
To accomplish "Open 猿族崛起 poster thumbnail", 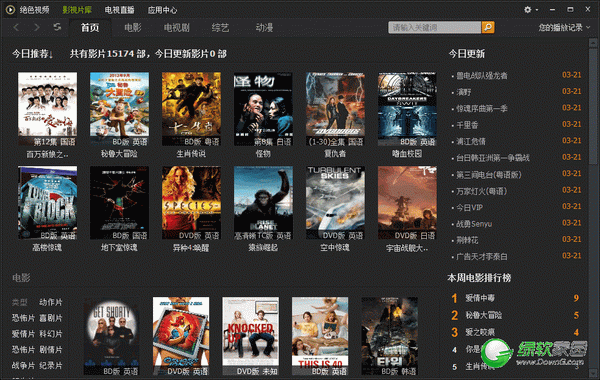I will coord(263,203).
